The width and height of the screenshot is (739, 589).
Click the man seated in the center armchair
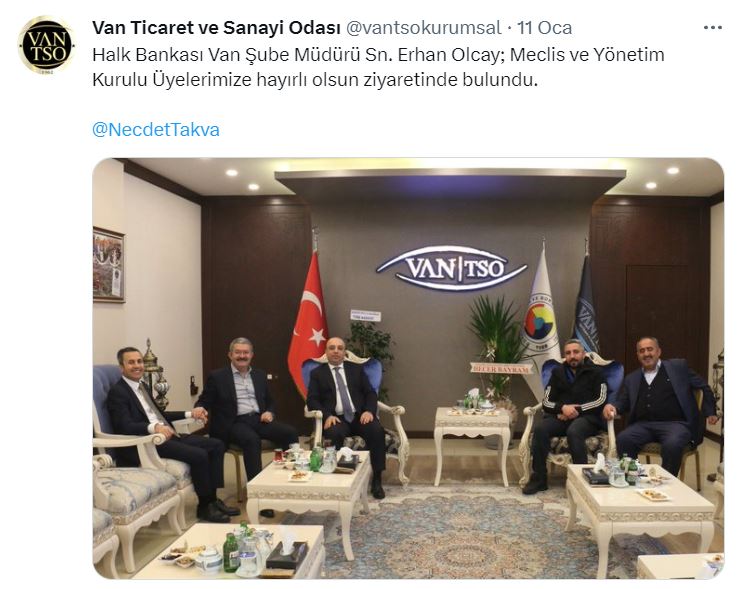347,409
